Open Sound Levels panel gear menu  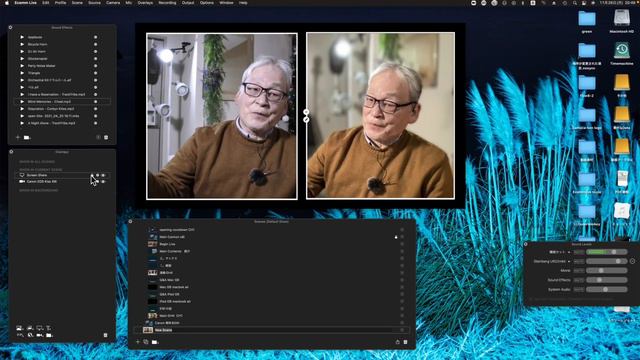[526, 244]
